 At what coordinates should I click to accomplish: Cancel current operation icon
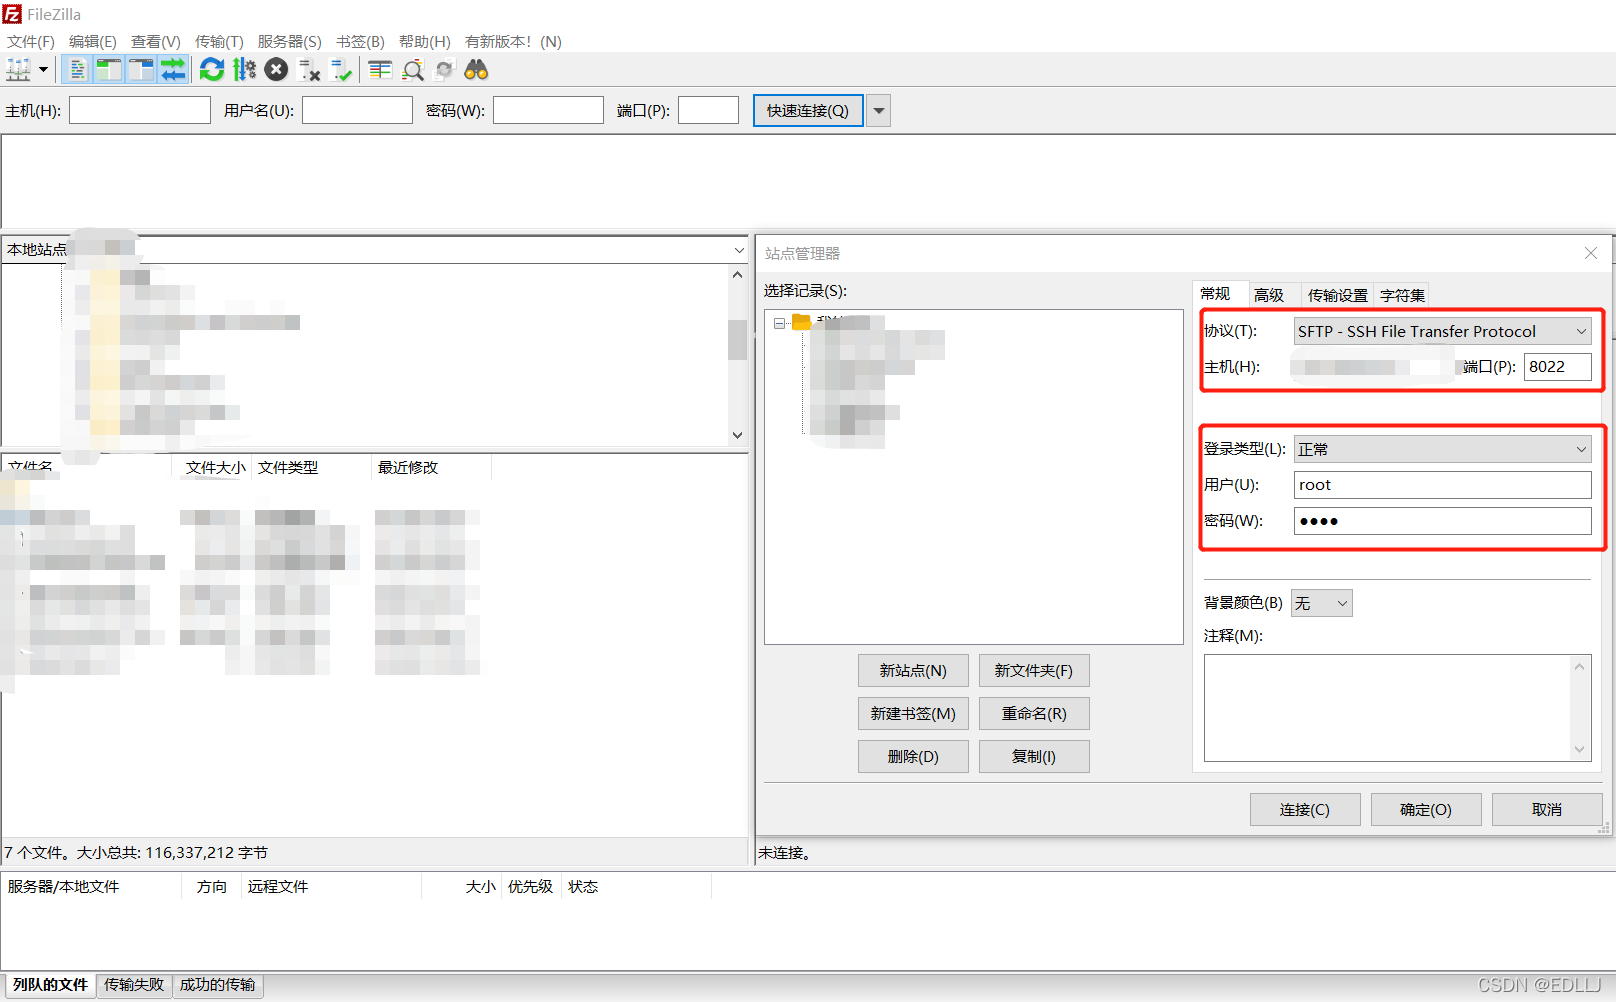pos(277,70)
